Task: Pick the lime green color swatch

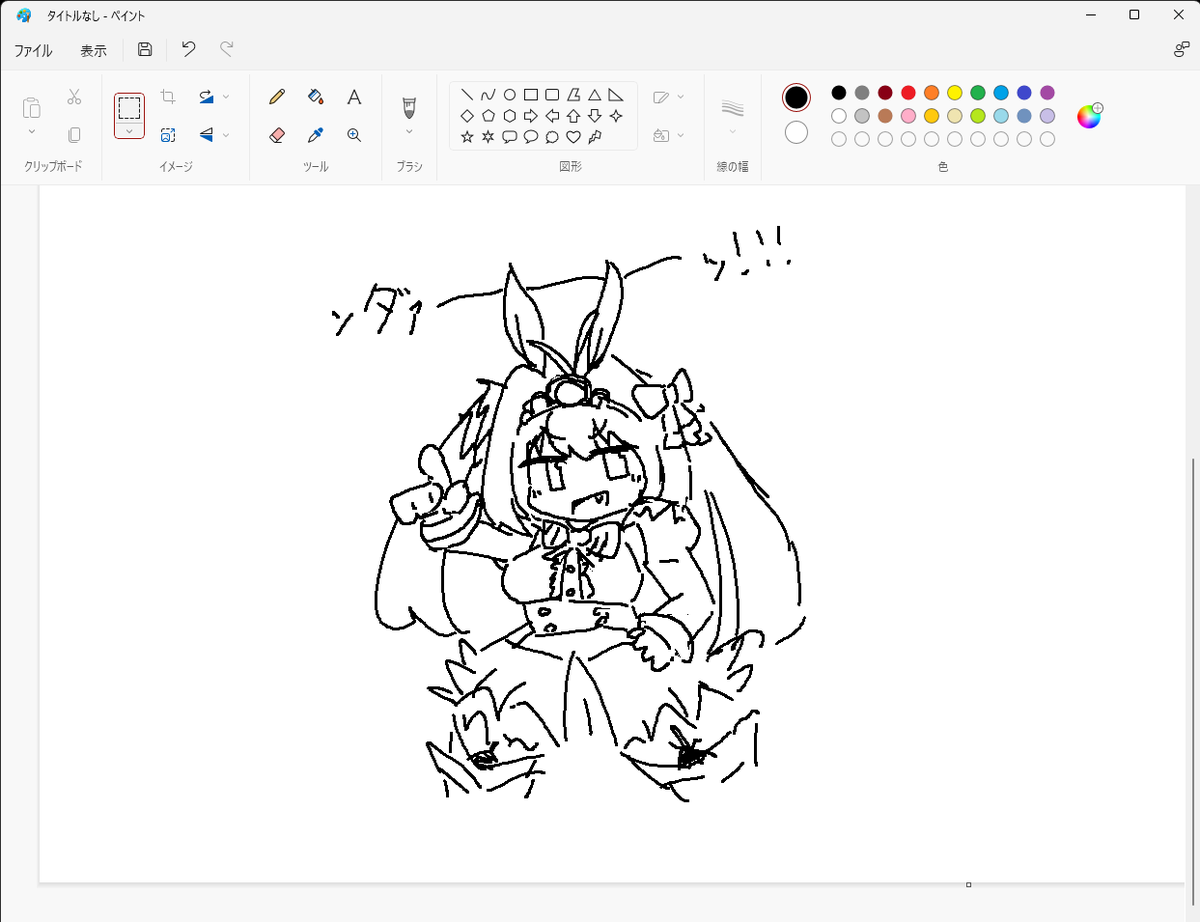Action: click(x=978, y=116)
